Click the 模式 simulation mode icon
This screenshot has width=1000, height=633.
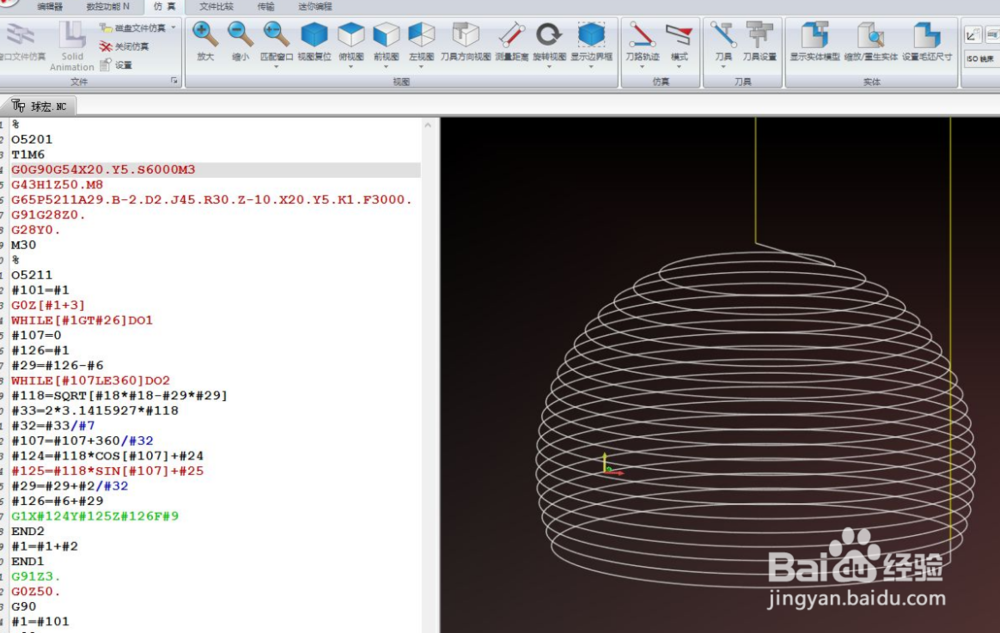(679, 34)
